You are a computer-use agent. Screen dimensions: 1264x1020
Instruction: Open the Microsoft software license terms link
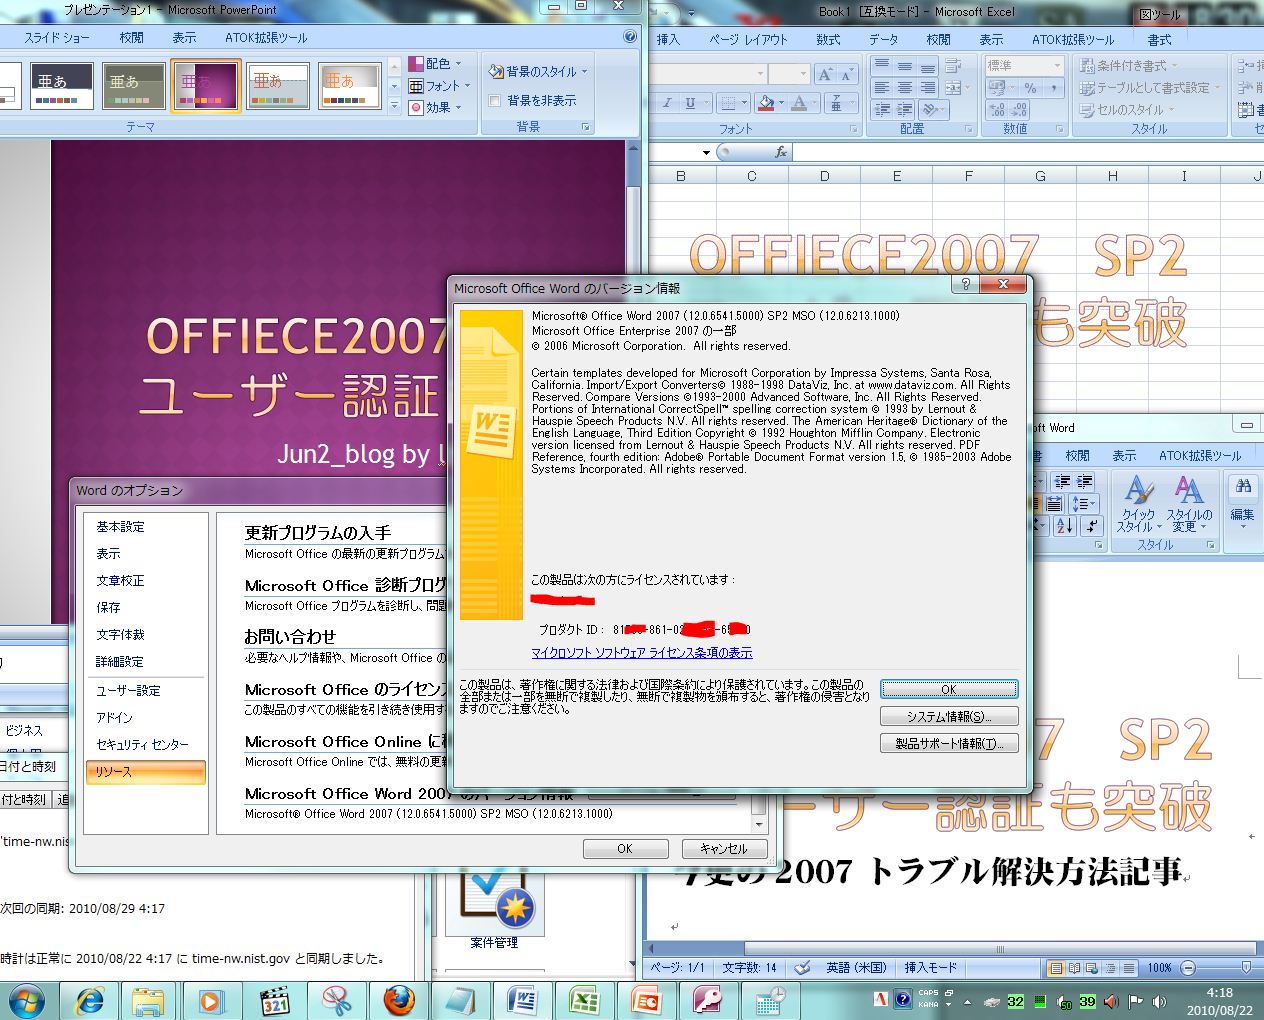pos(641,653)
